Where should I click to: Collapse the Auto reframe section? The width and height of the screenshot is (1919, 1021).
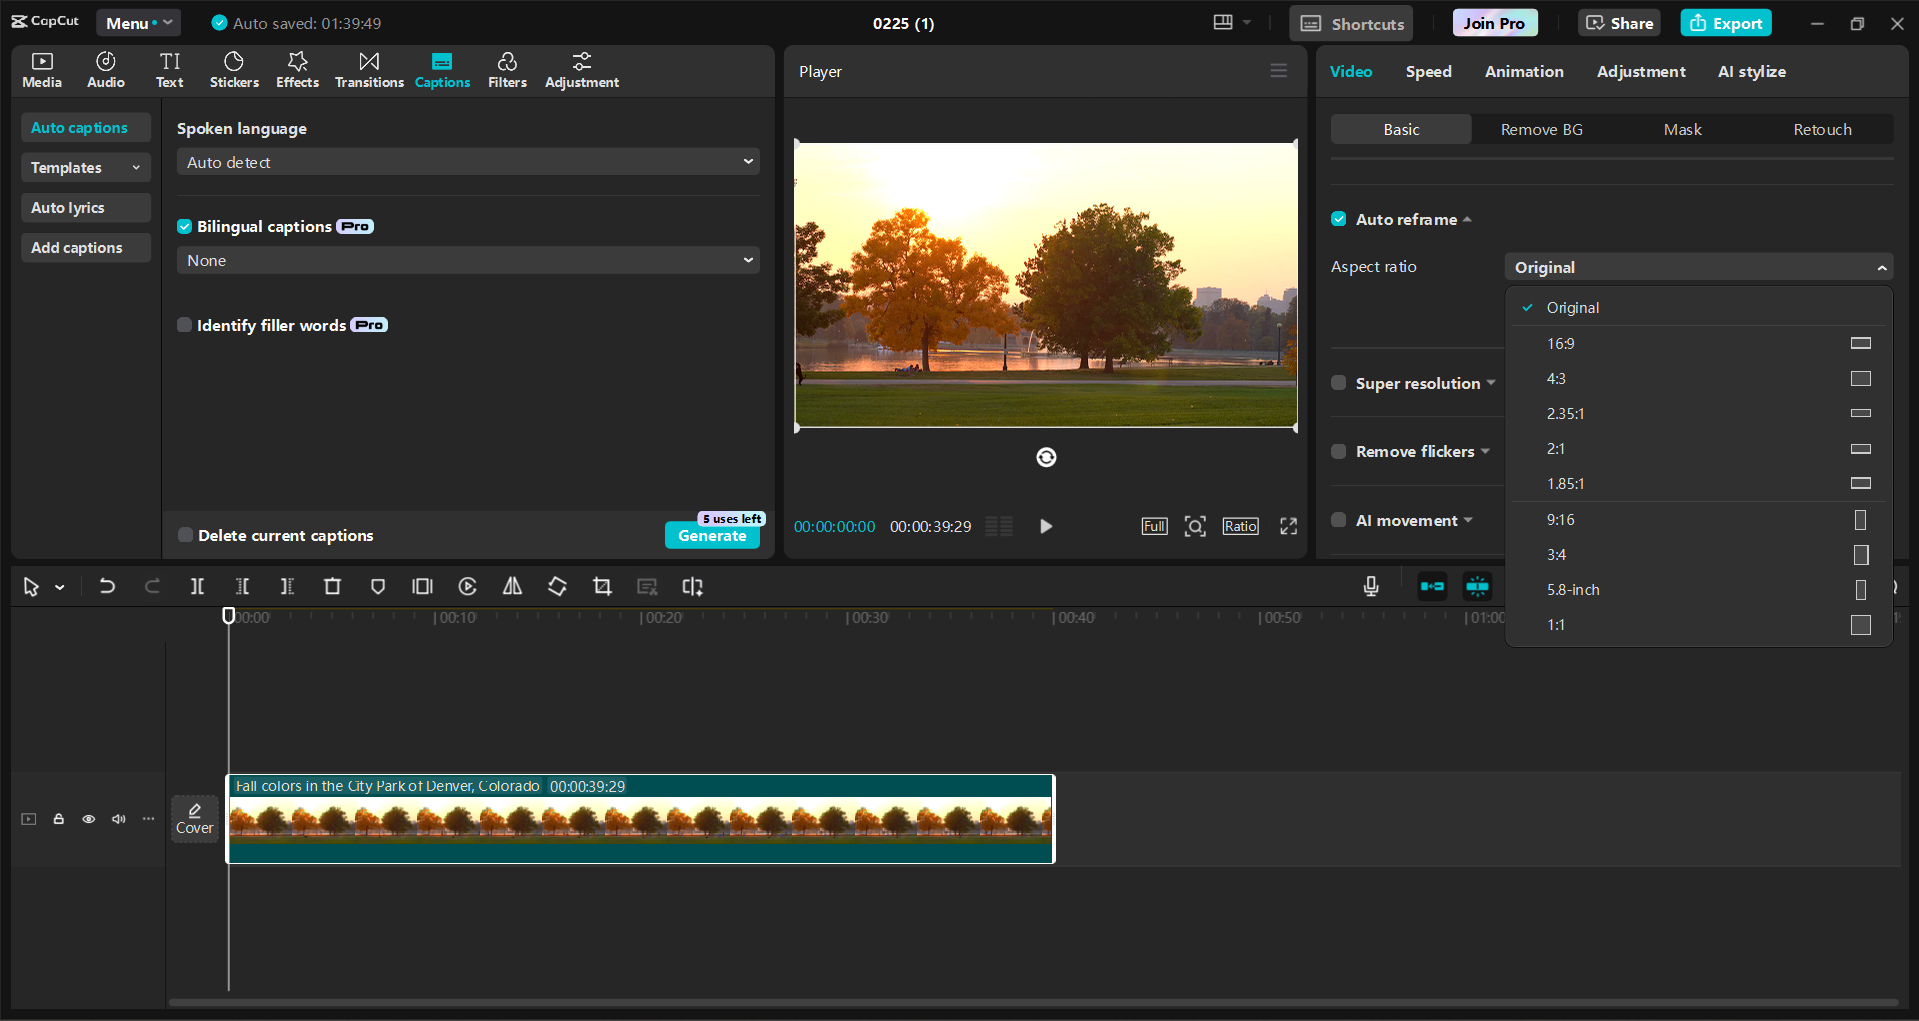click(1468, 219)
